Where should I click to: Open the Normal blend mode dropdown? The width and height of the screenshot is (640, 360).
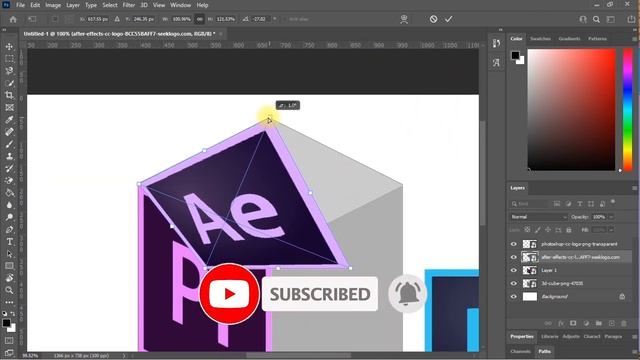[538, 217]
